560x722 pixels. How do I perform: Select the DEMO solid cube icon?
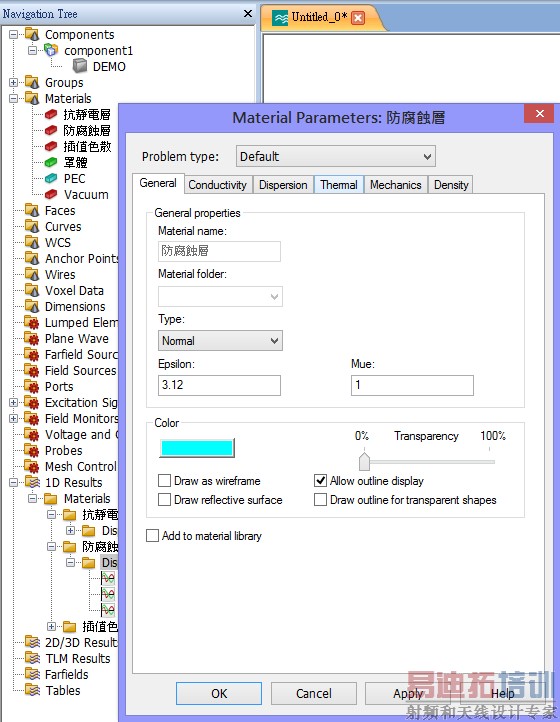[x=80, y=66]
